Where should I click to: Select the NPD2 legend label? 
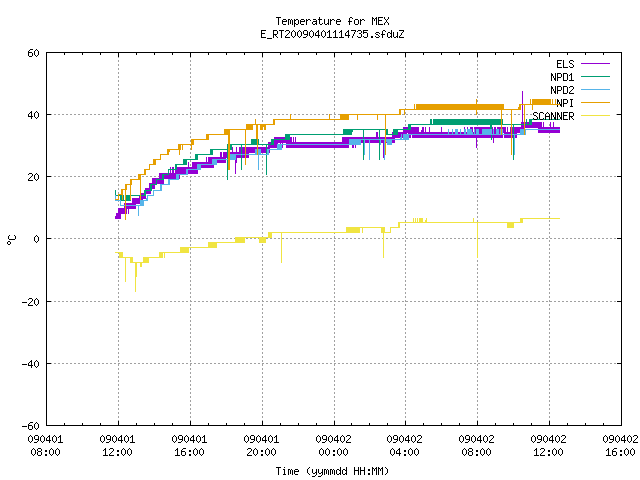click(x=562, y=90)
